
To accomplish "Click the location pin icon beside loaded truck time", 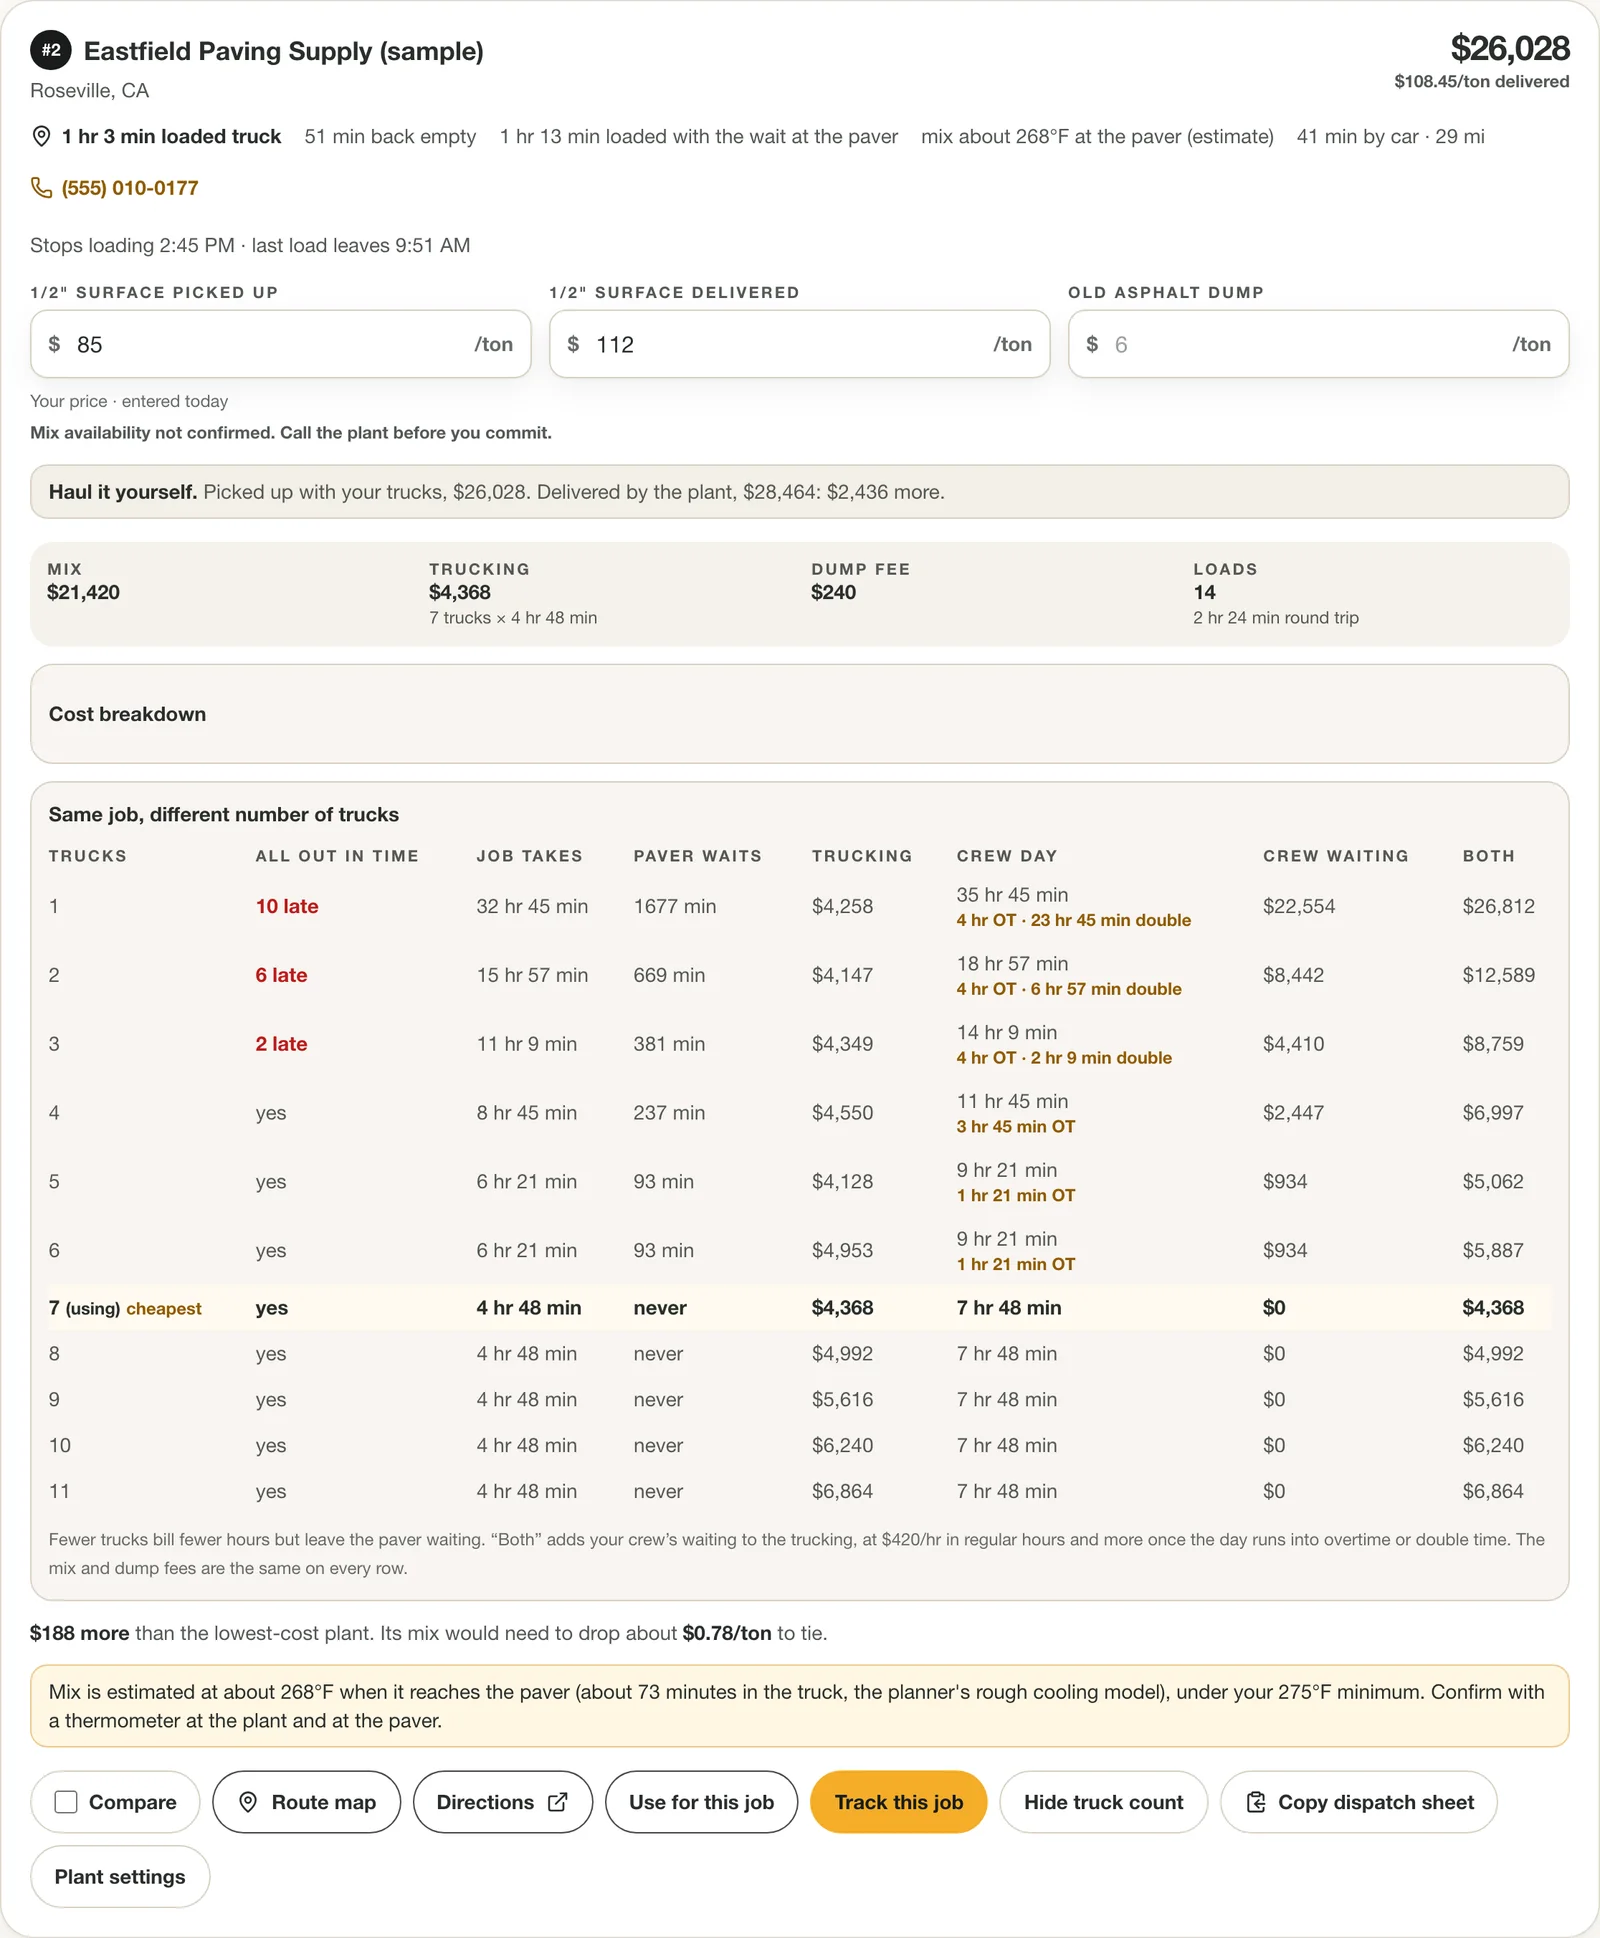I will 41,136.
